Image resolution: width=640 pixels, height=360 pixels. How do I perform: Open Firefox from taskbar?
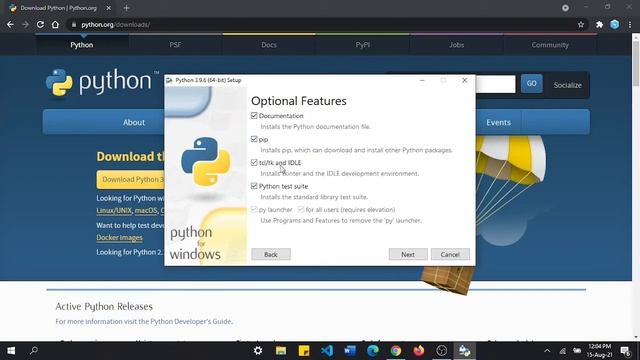[x=419, y=351]
